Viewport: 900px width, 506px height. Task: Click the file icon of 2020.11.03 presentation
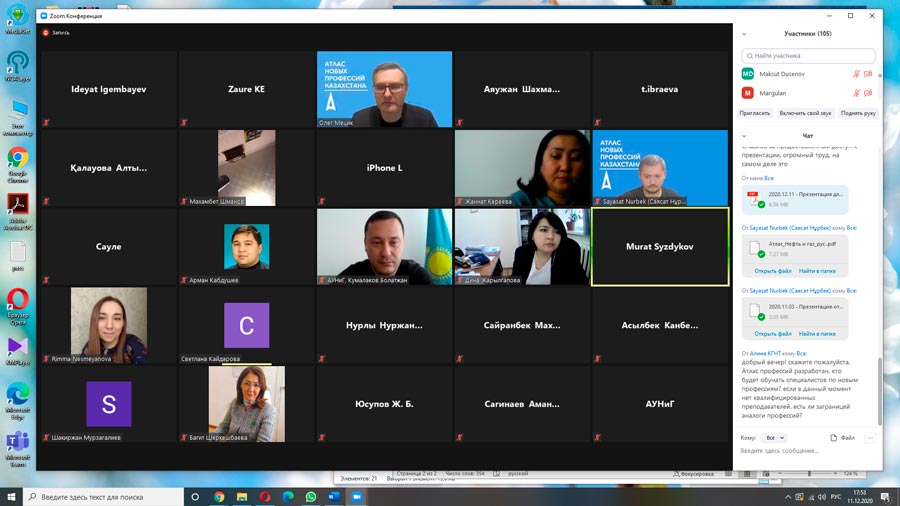point(755,312)
